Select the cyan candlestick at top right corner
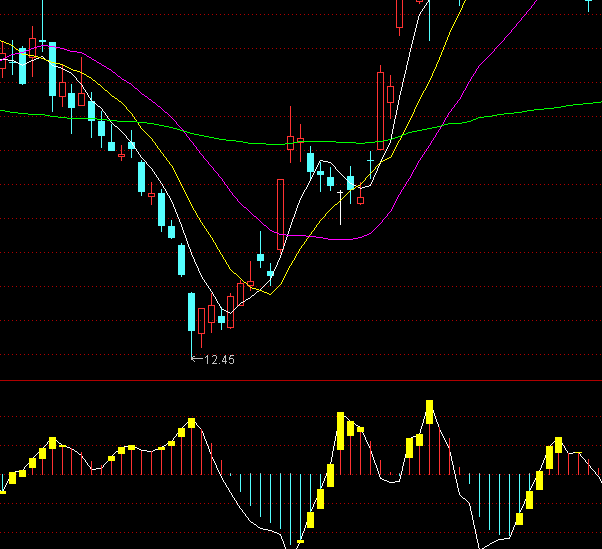The height and width of the screenshot is (549, 602). [588, 4]
